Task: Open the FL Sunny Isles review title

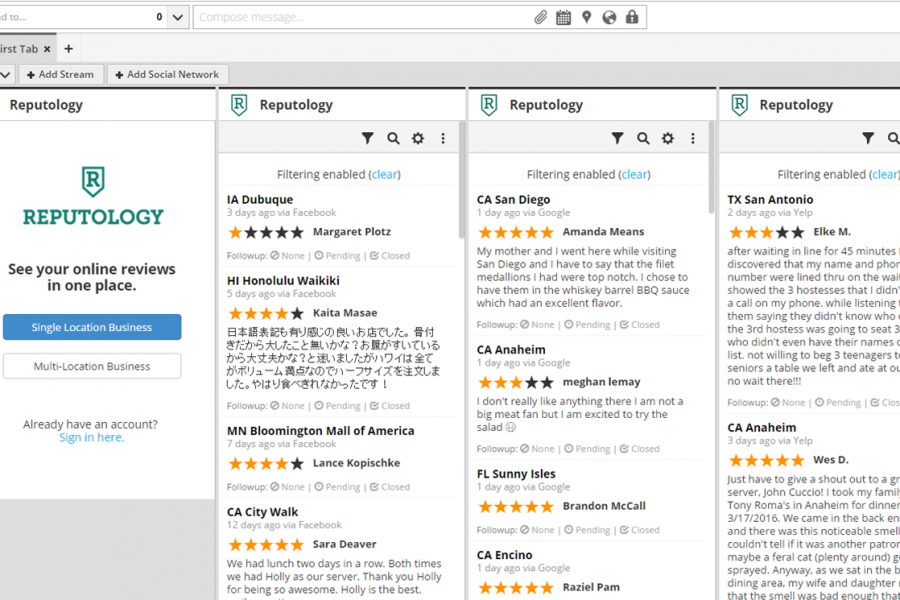Action: 515,474
